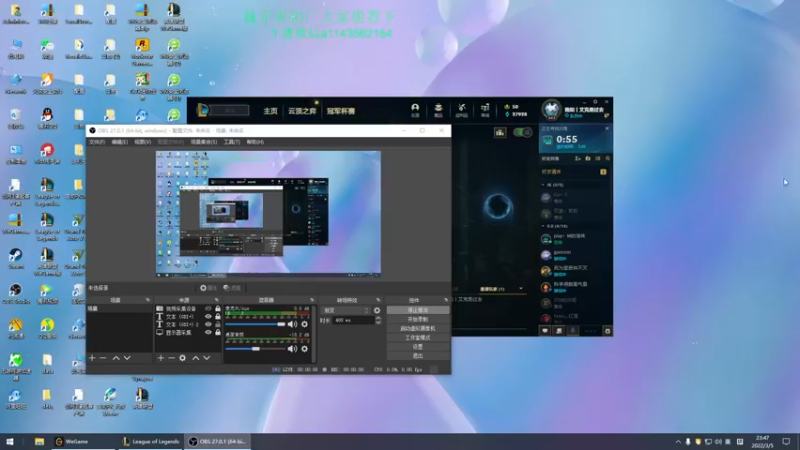Toggle lock on video capture device source
This screenshot has width=800, height=450.
(x=218, y=309)
